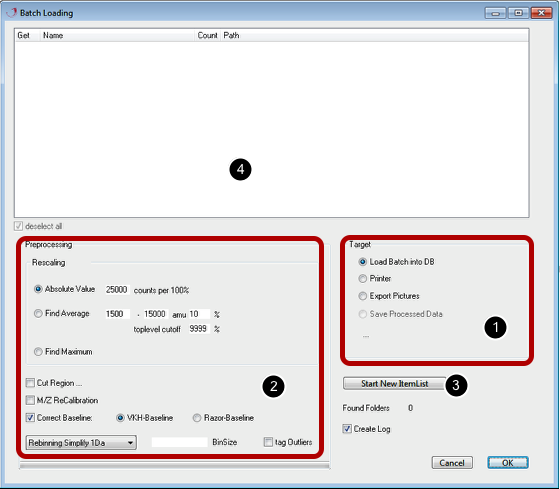Switch to Razor-Baseline correction
Screen dimensions: 560x489
[197, 418]
